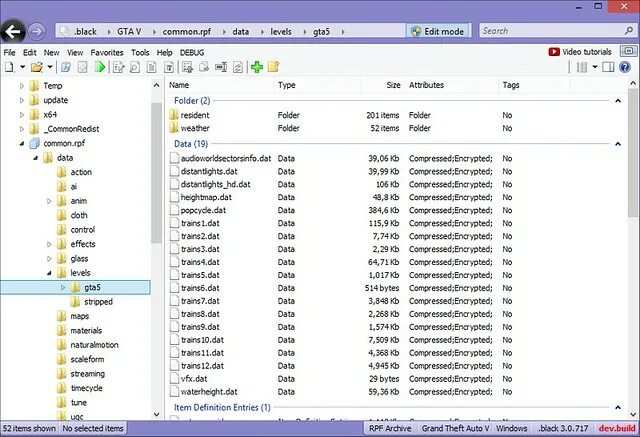Viewport: 640px width, 437px height.
Task: Open the view mode dropdown arrow
Action: coord(595,67)
